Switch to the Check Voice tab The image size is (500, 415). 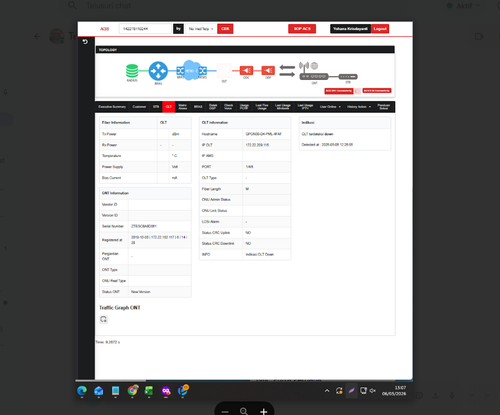click(228, 107)
